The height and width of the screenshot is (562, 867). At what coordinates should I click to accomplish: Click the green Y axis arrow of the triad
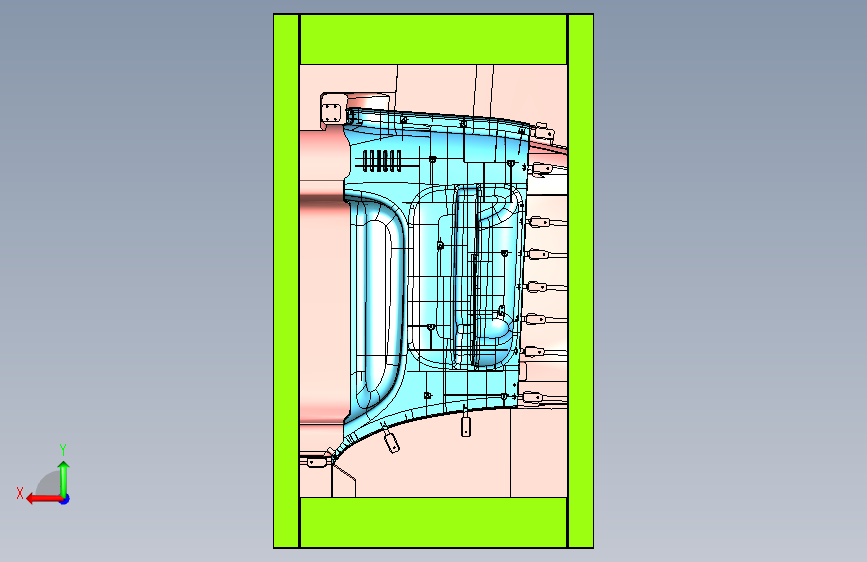coord(64,478)
